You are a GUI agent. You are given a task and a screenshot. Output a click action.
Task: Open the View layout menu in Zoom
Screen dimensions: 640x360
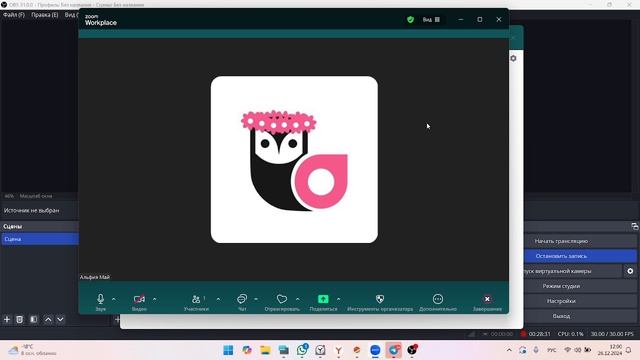(x=431, y=20)
